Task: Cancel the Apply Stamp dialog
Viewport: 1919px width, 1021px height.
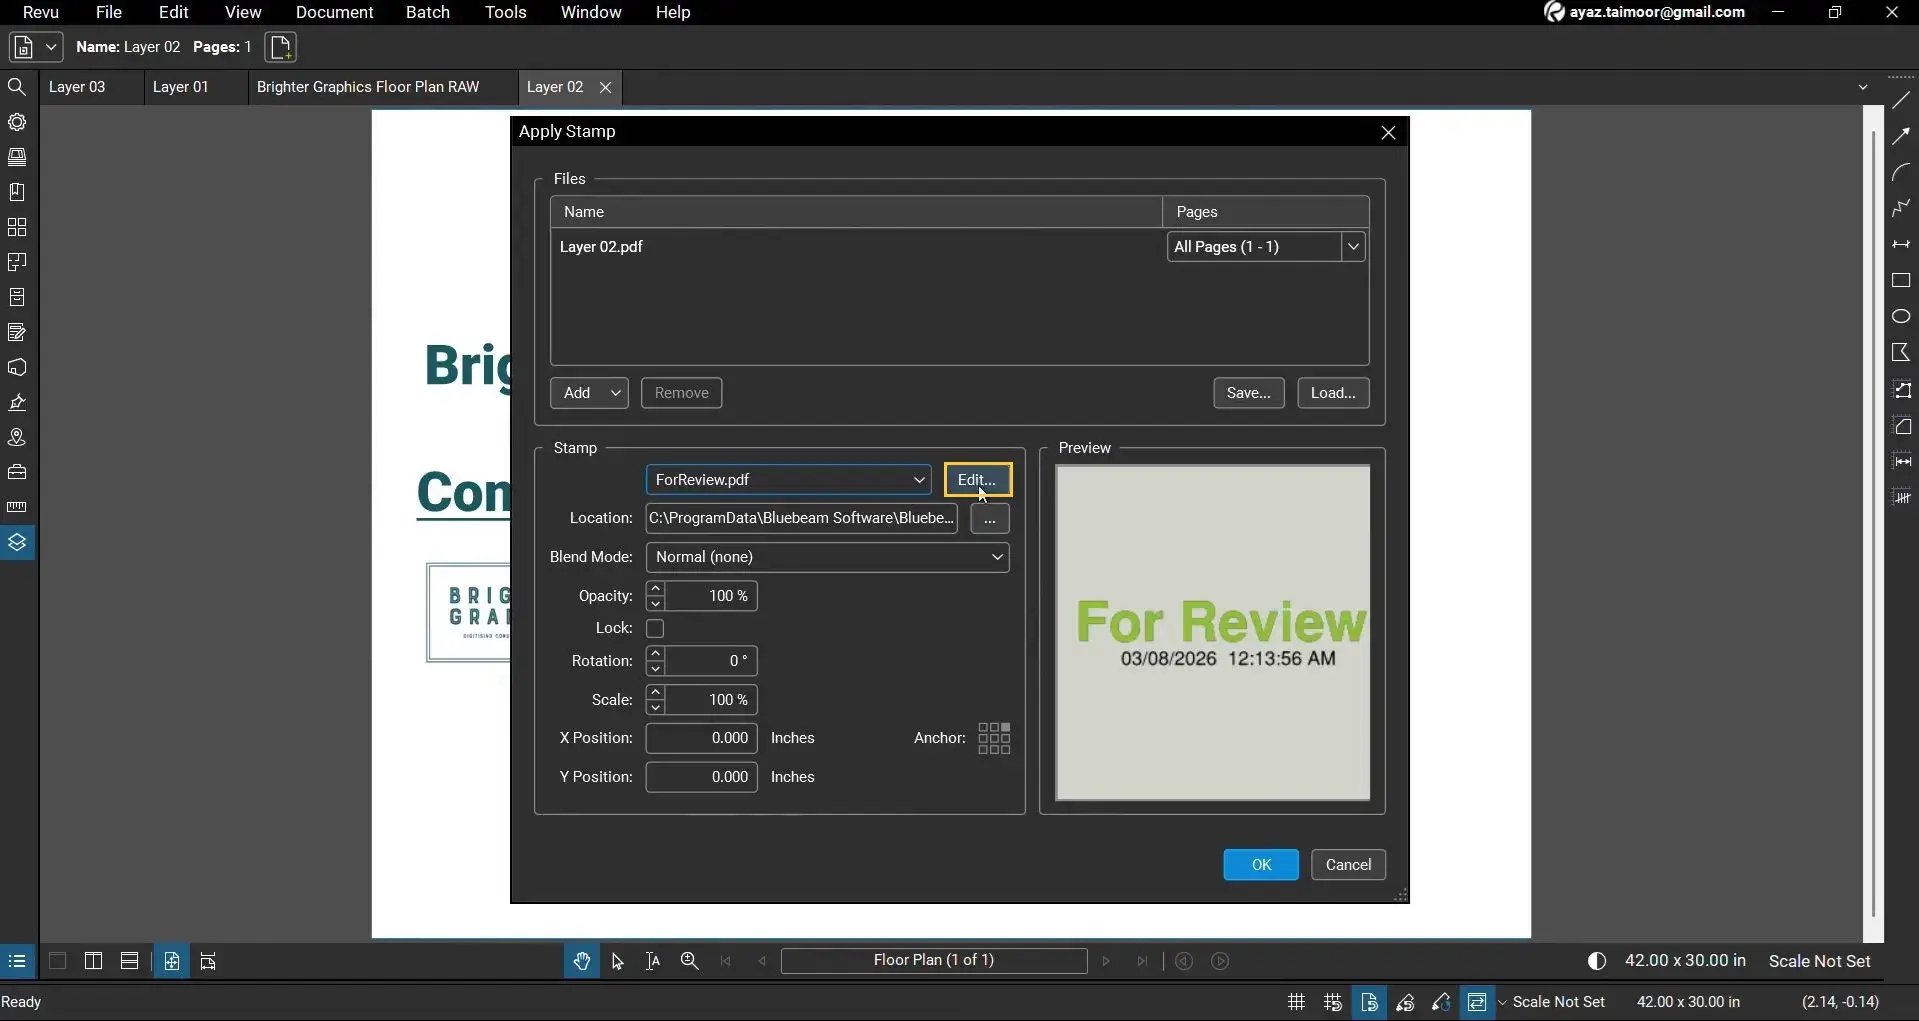Action: 1348,865
